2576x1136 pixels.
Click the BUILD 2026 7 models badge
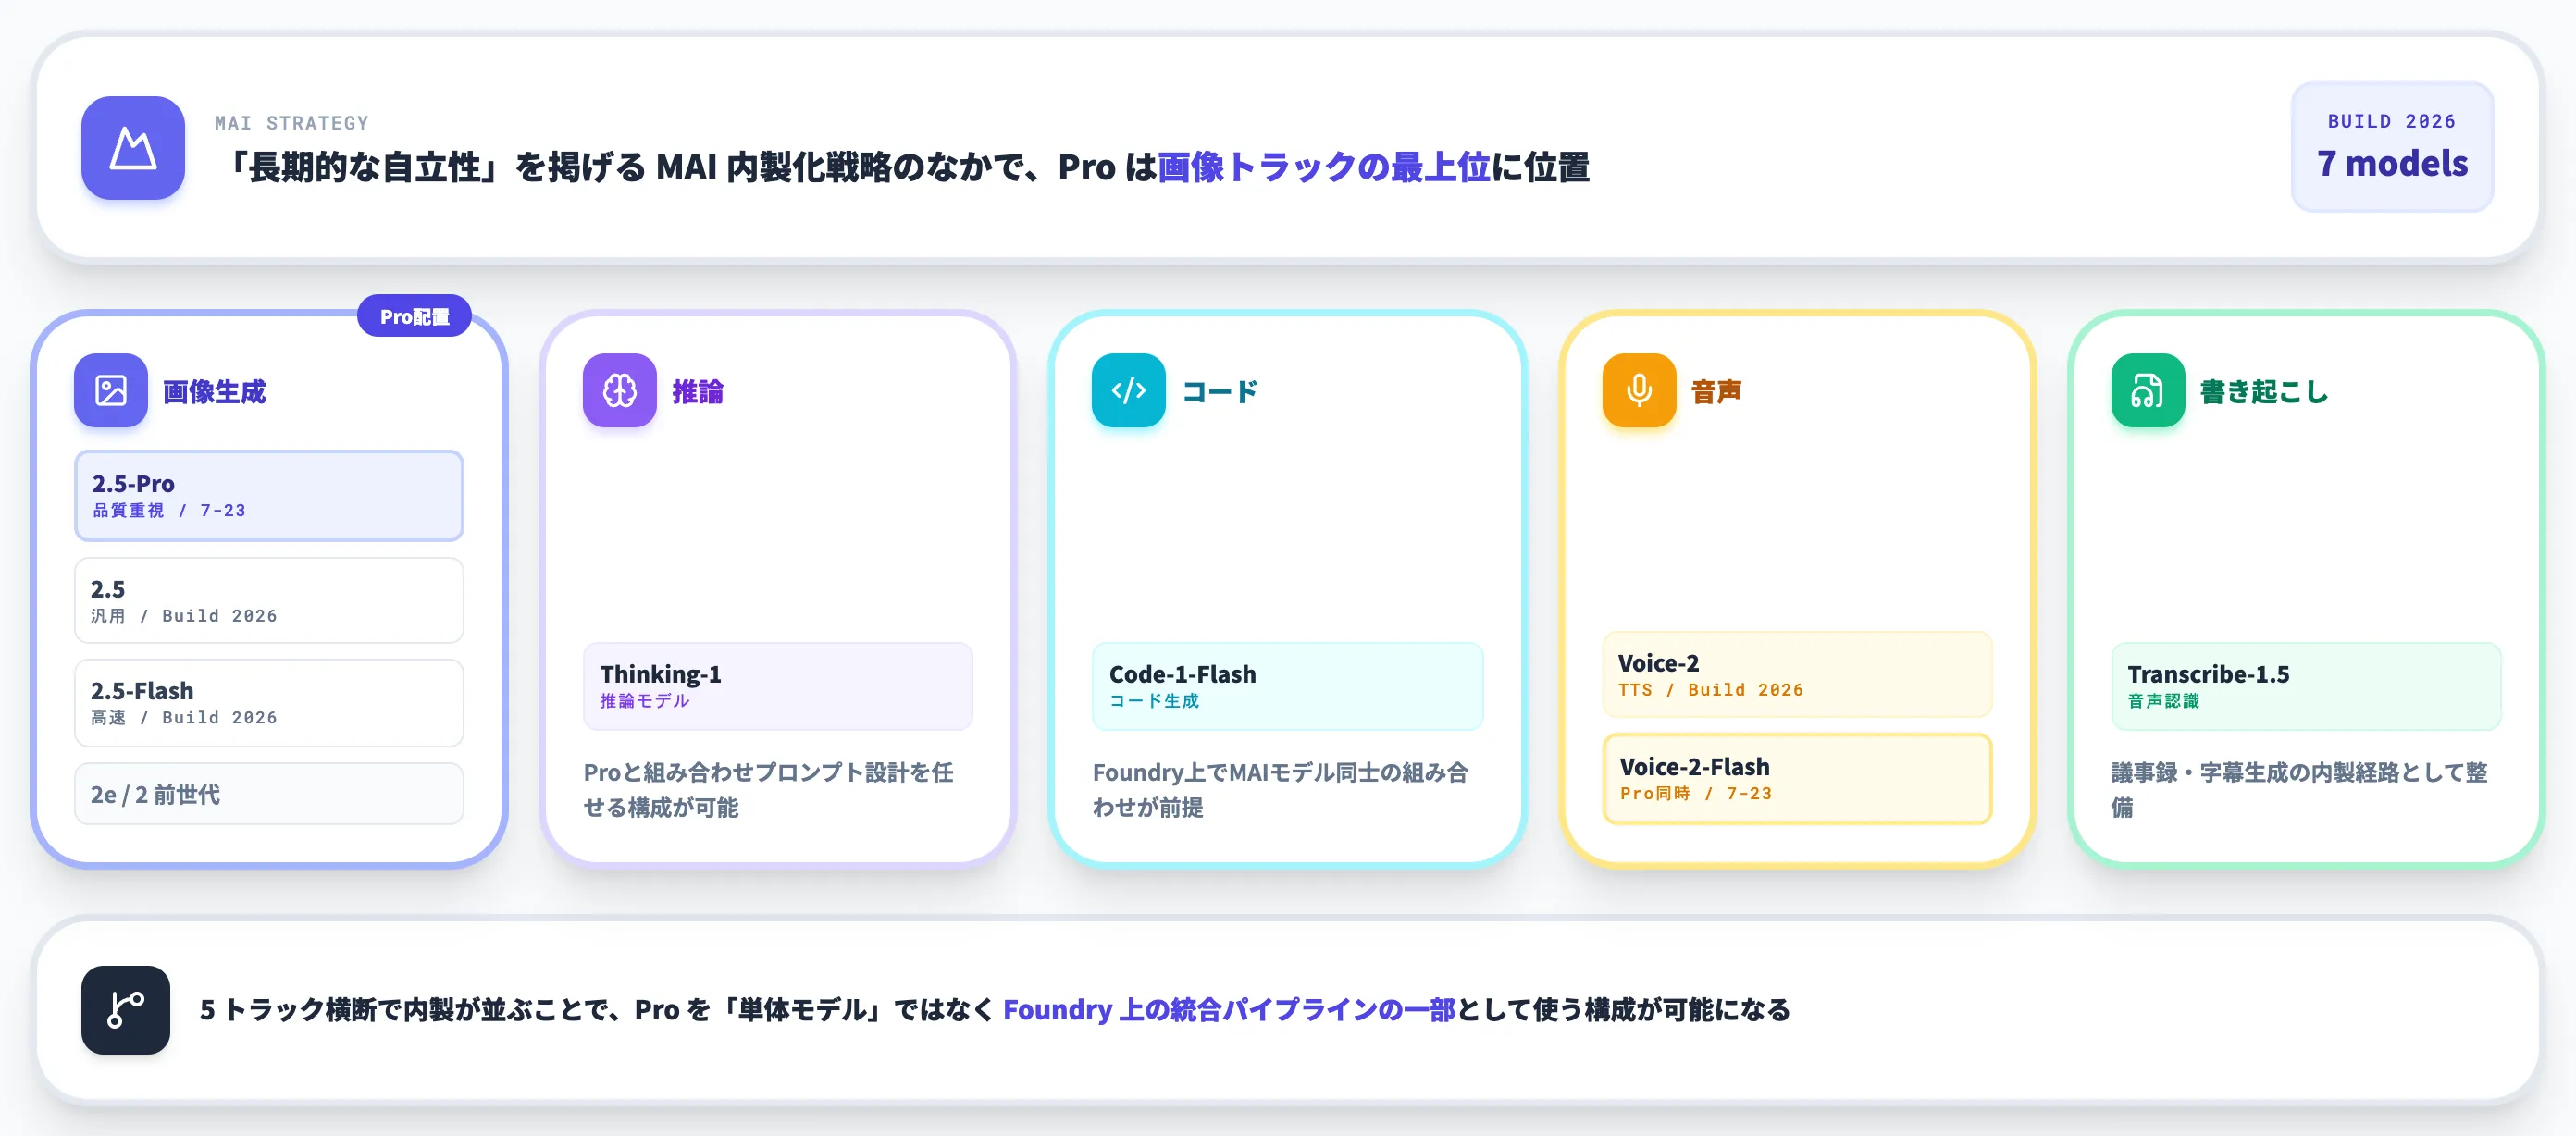(x=2392, y=147)
